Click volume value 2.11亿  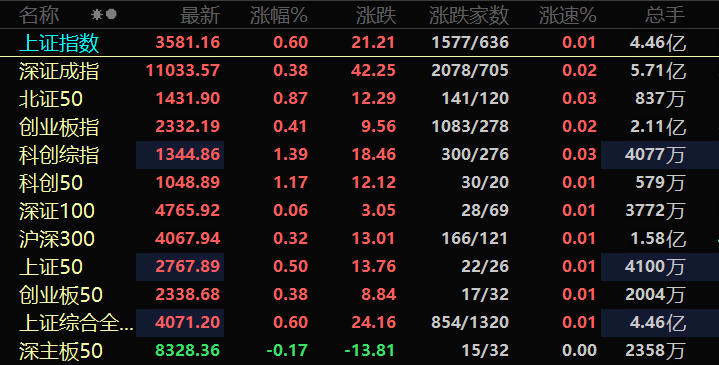pyautogui.click(x=658, y=127)
